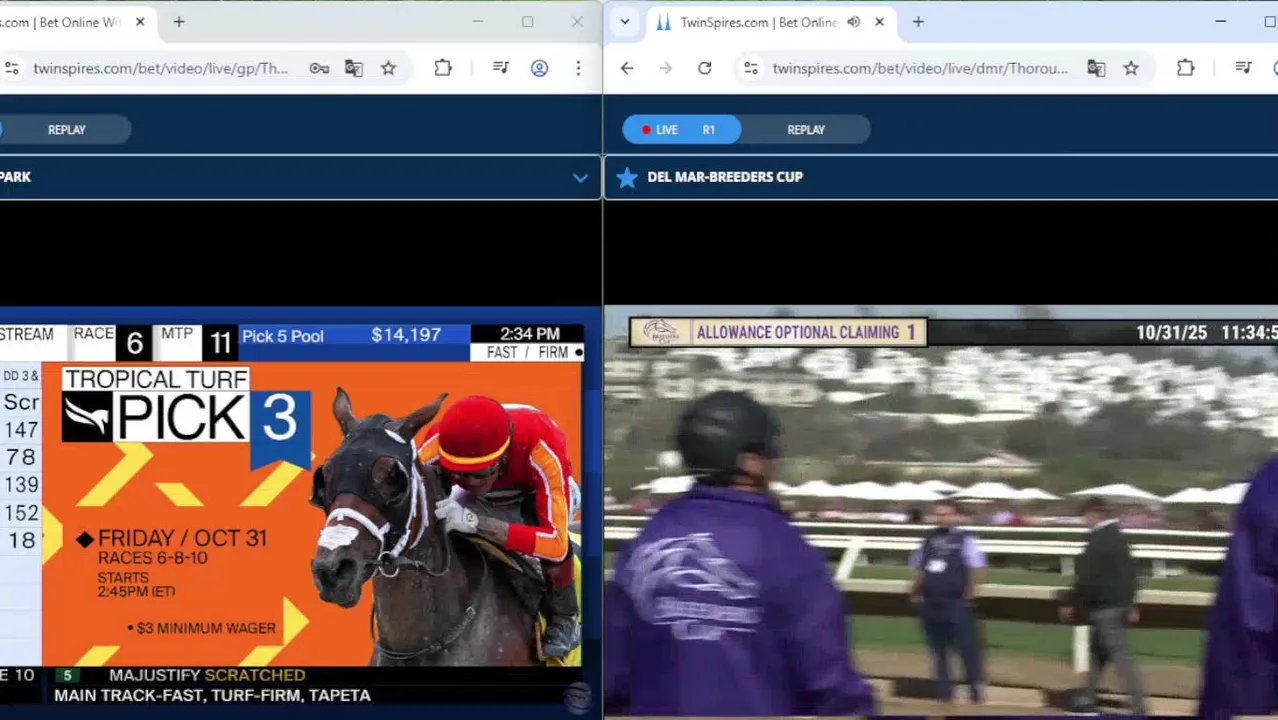
Task: Open extensions puzzle icon in left browser
Action: pyautogui.click(x=443, y=68)
